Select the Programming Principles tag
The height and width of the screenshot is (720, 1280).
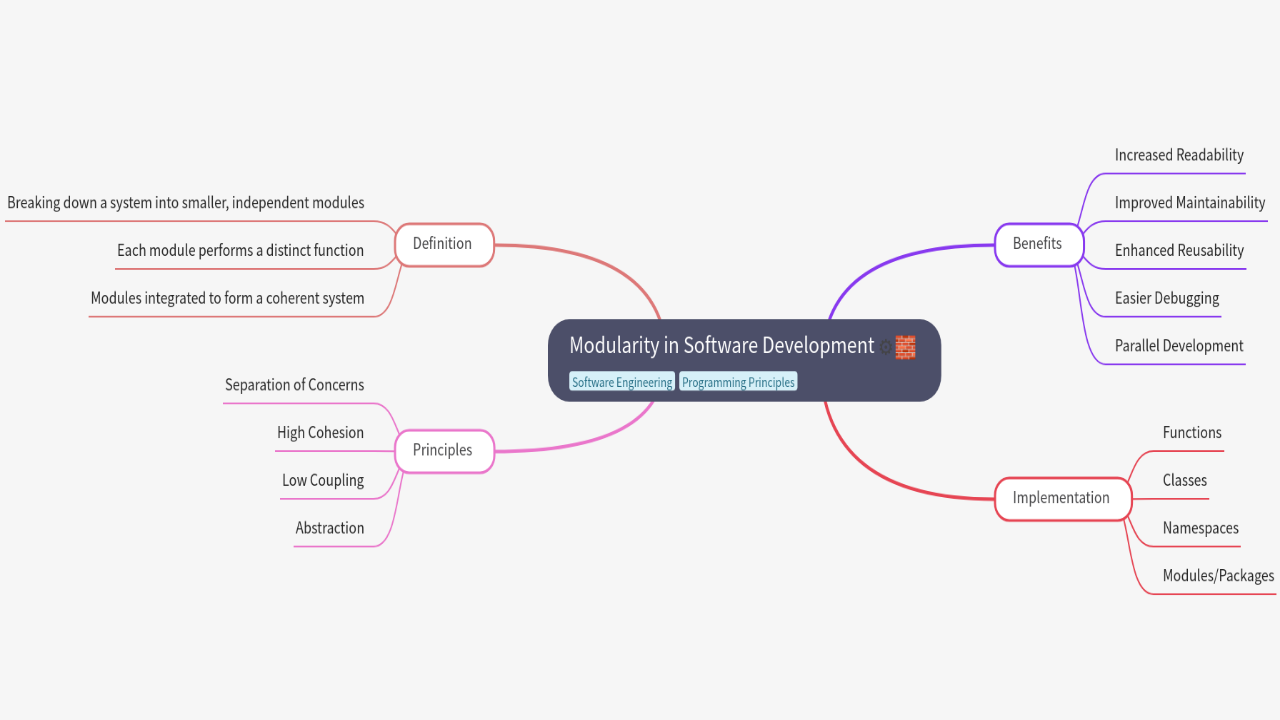click(738, 382)
